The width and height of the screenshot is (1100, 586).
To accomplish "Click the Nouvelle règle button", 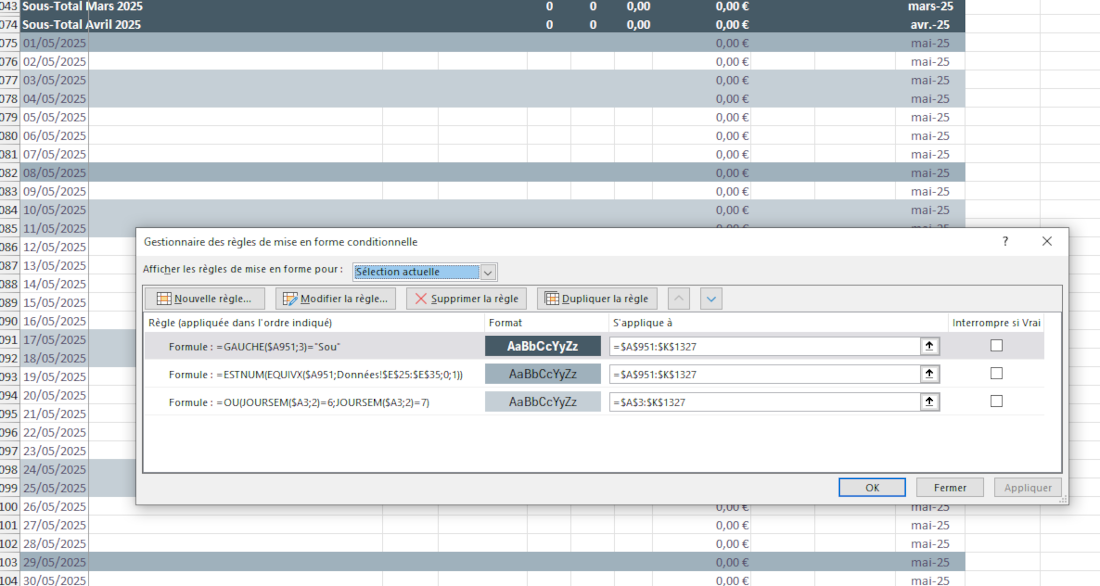I will coord(204,299).
